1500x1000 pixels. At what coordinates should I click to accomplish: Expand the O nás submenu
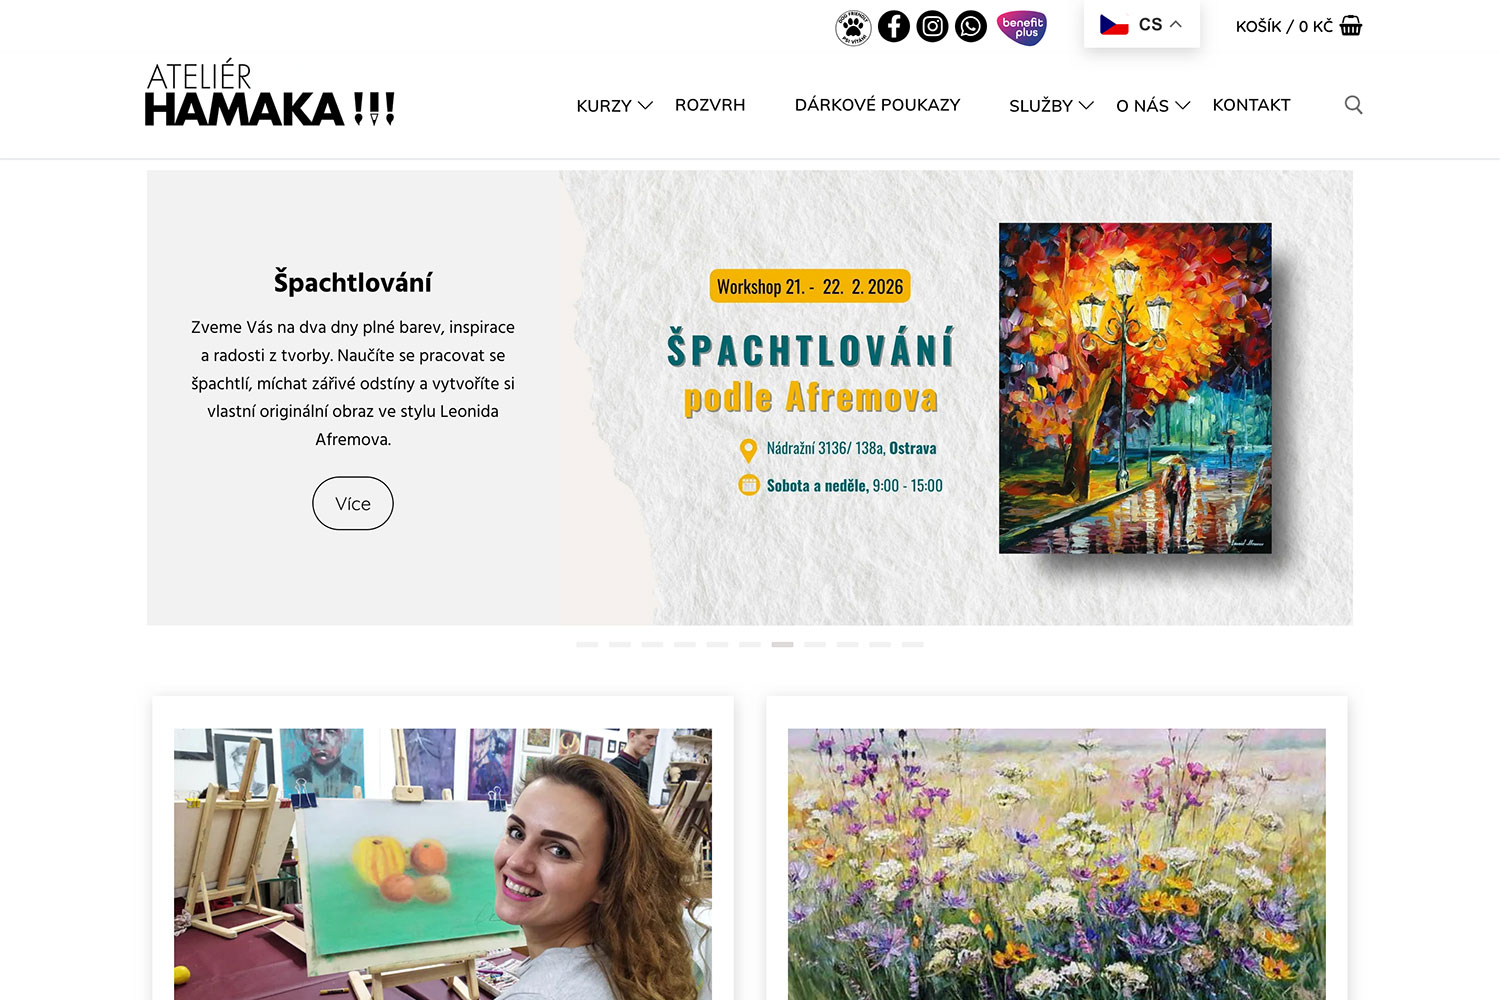(x=1153, y=105)
